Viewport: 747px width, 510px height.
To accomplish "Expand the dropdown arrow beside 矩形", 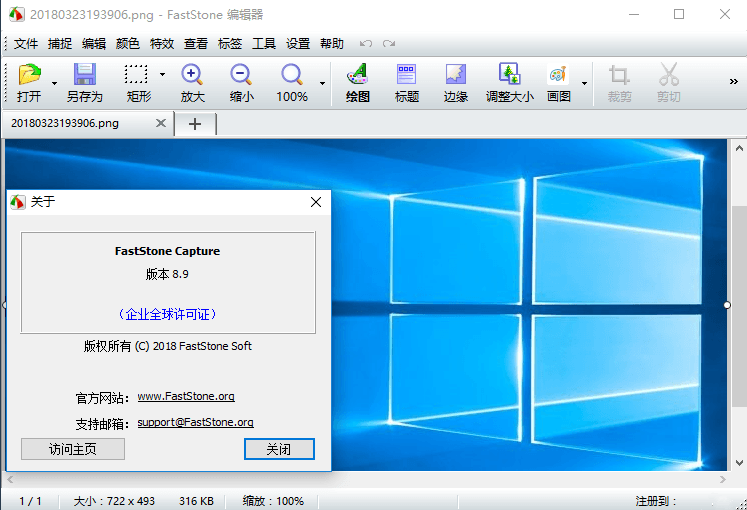I will point(162,74).
